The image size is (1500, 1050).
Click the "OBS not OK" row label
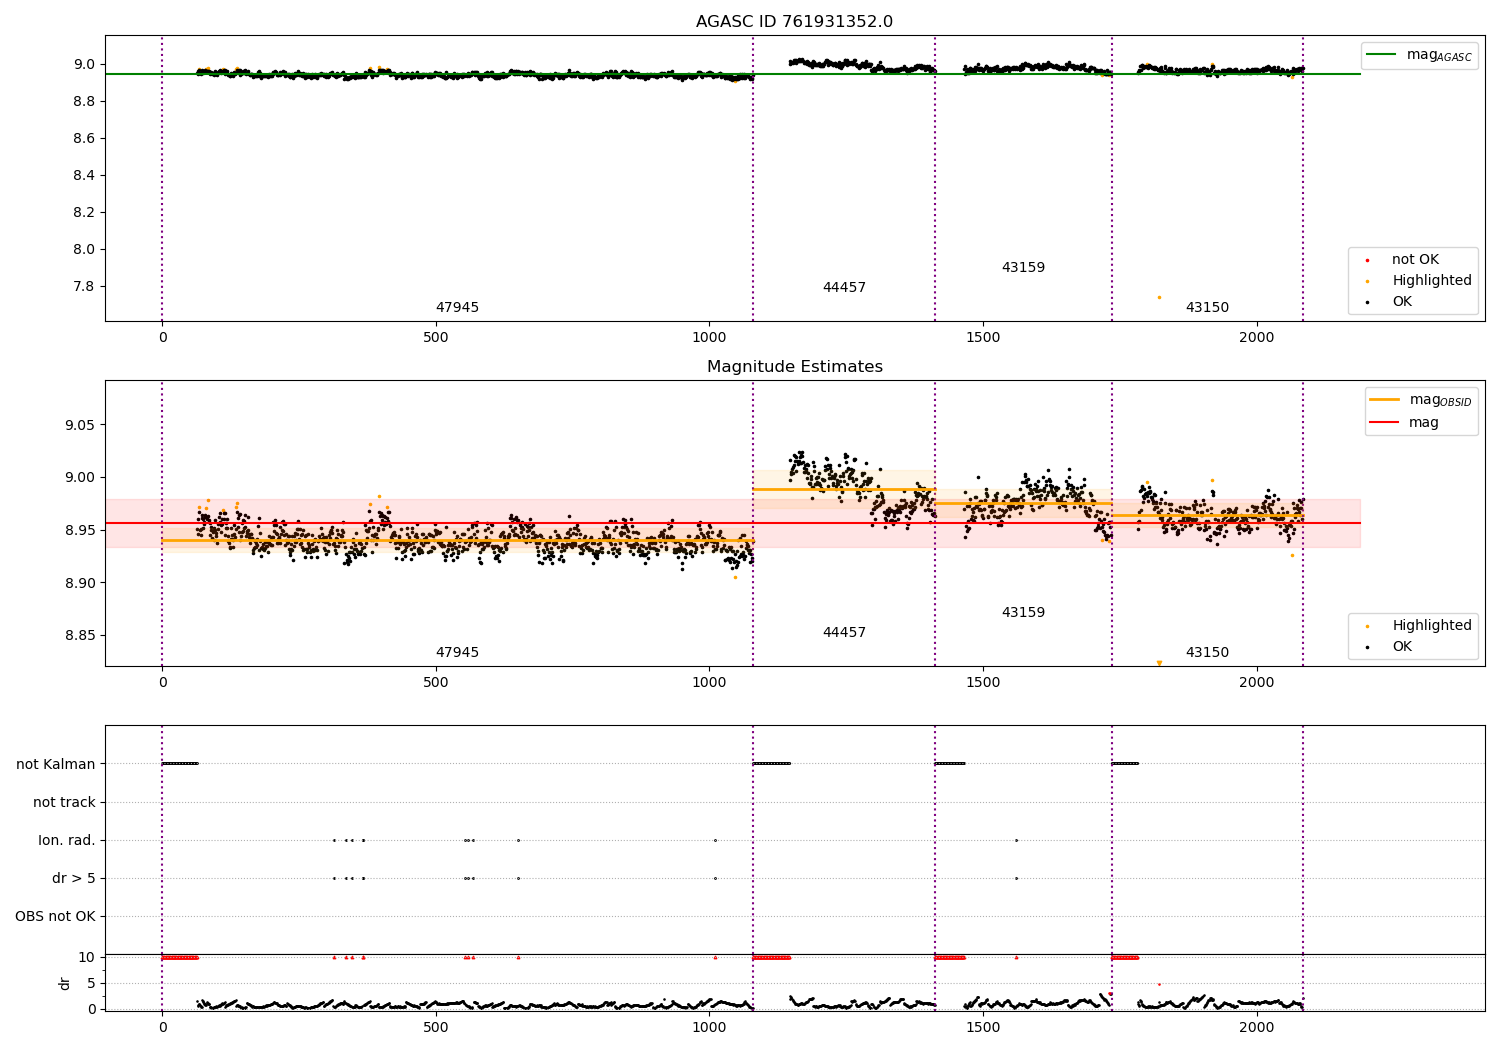(56, 917)
